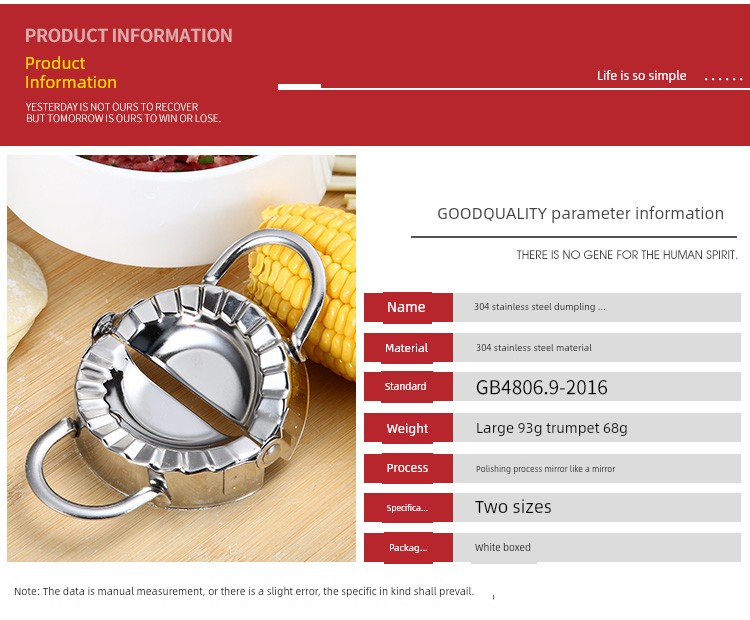This screenshot has width=750, height=620.
Task: Click the red Process label
Action: pos(407,468)
